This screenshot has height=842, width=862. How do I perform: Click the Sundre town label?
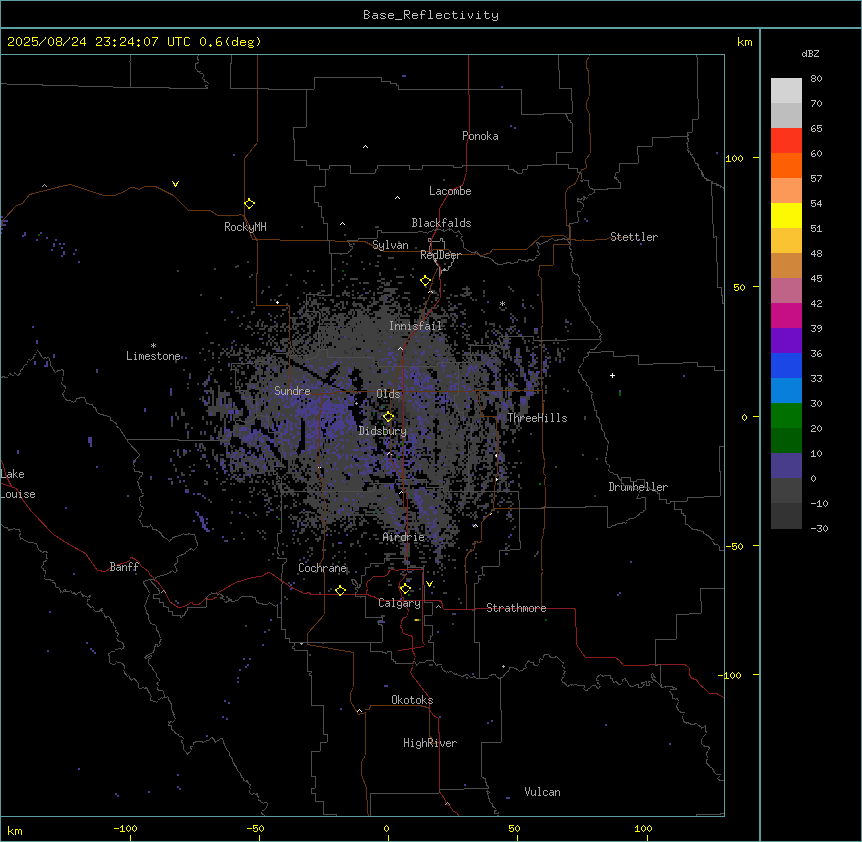tap(292, 391)
